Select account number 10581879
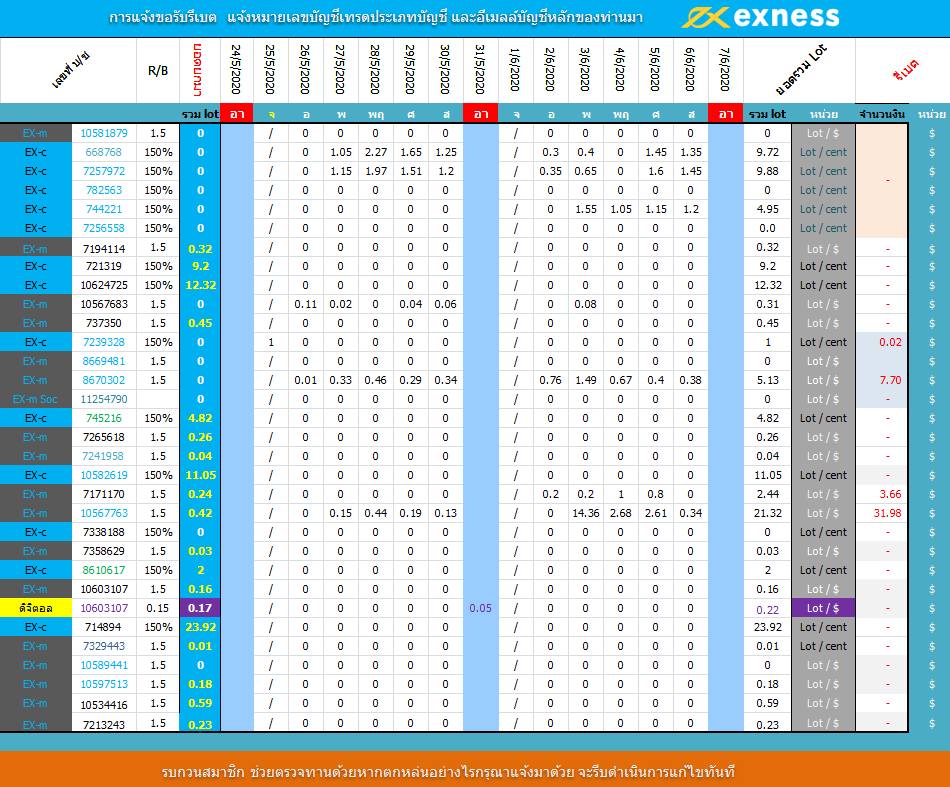The width and height of the screenshot is (950, 787). click(x=104, y=133)
